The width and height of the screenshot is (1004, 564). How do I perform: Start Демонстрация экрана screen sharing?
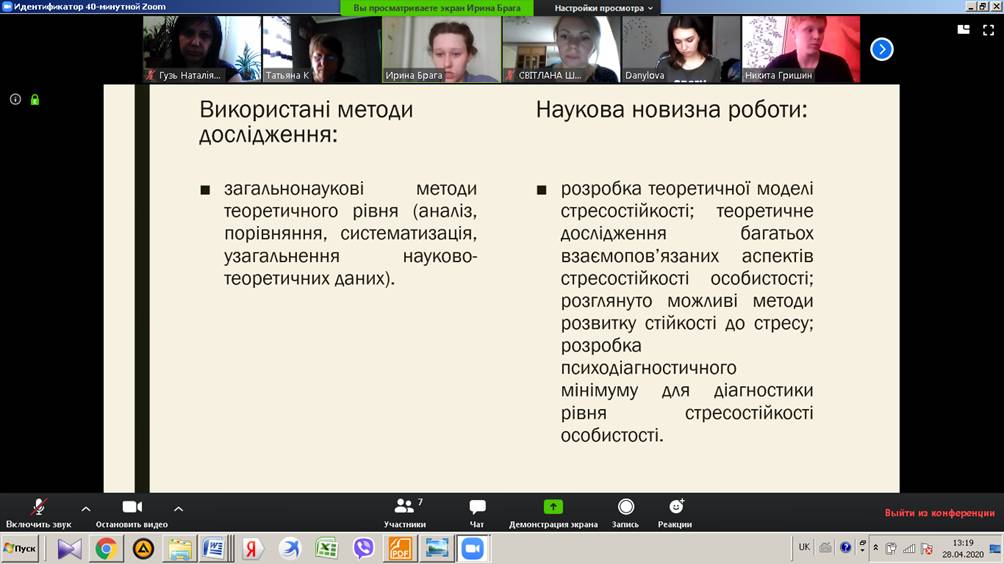coord(553,512)
